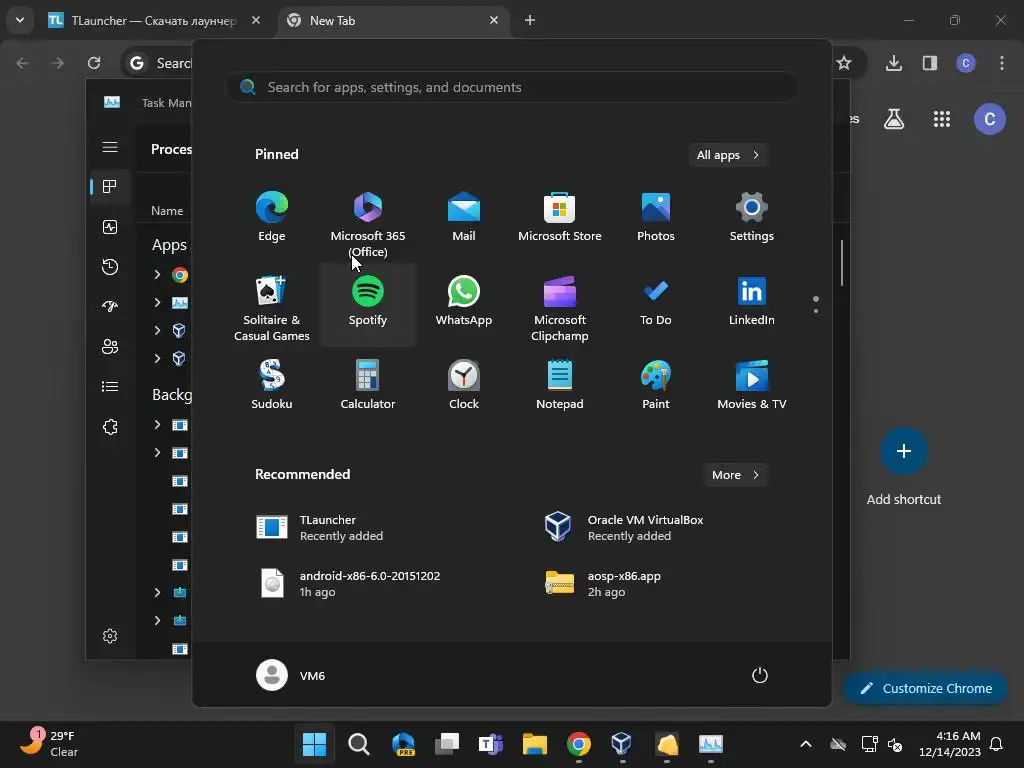
Task: Open Chrome tab search dropdown
Action: click(x=20, y=20)
